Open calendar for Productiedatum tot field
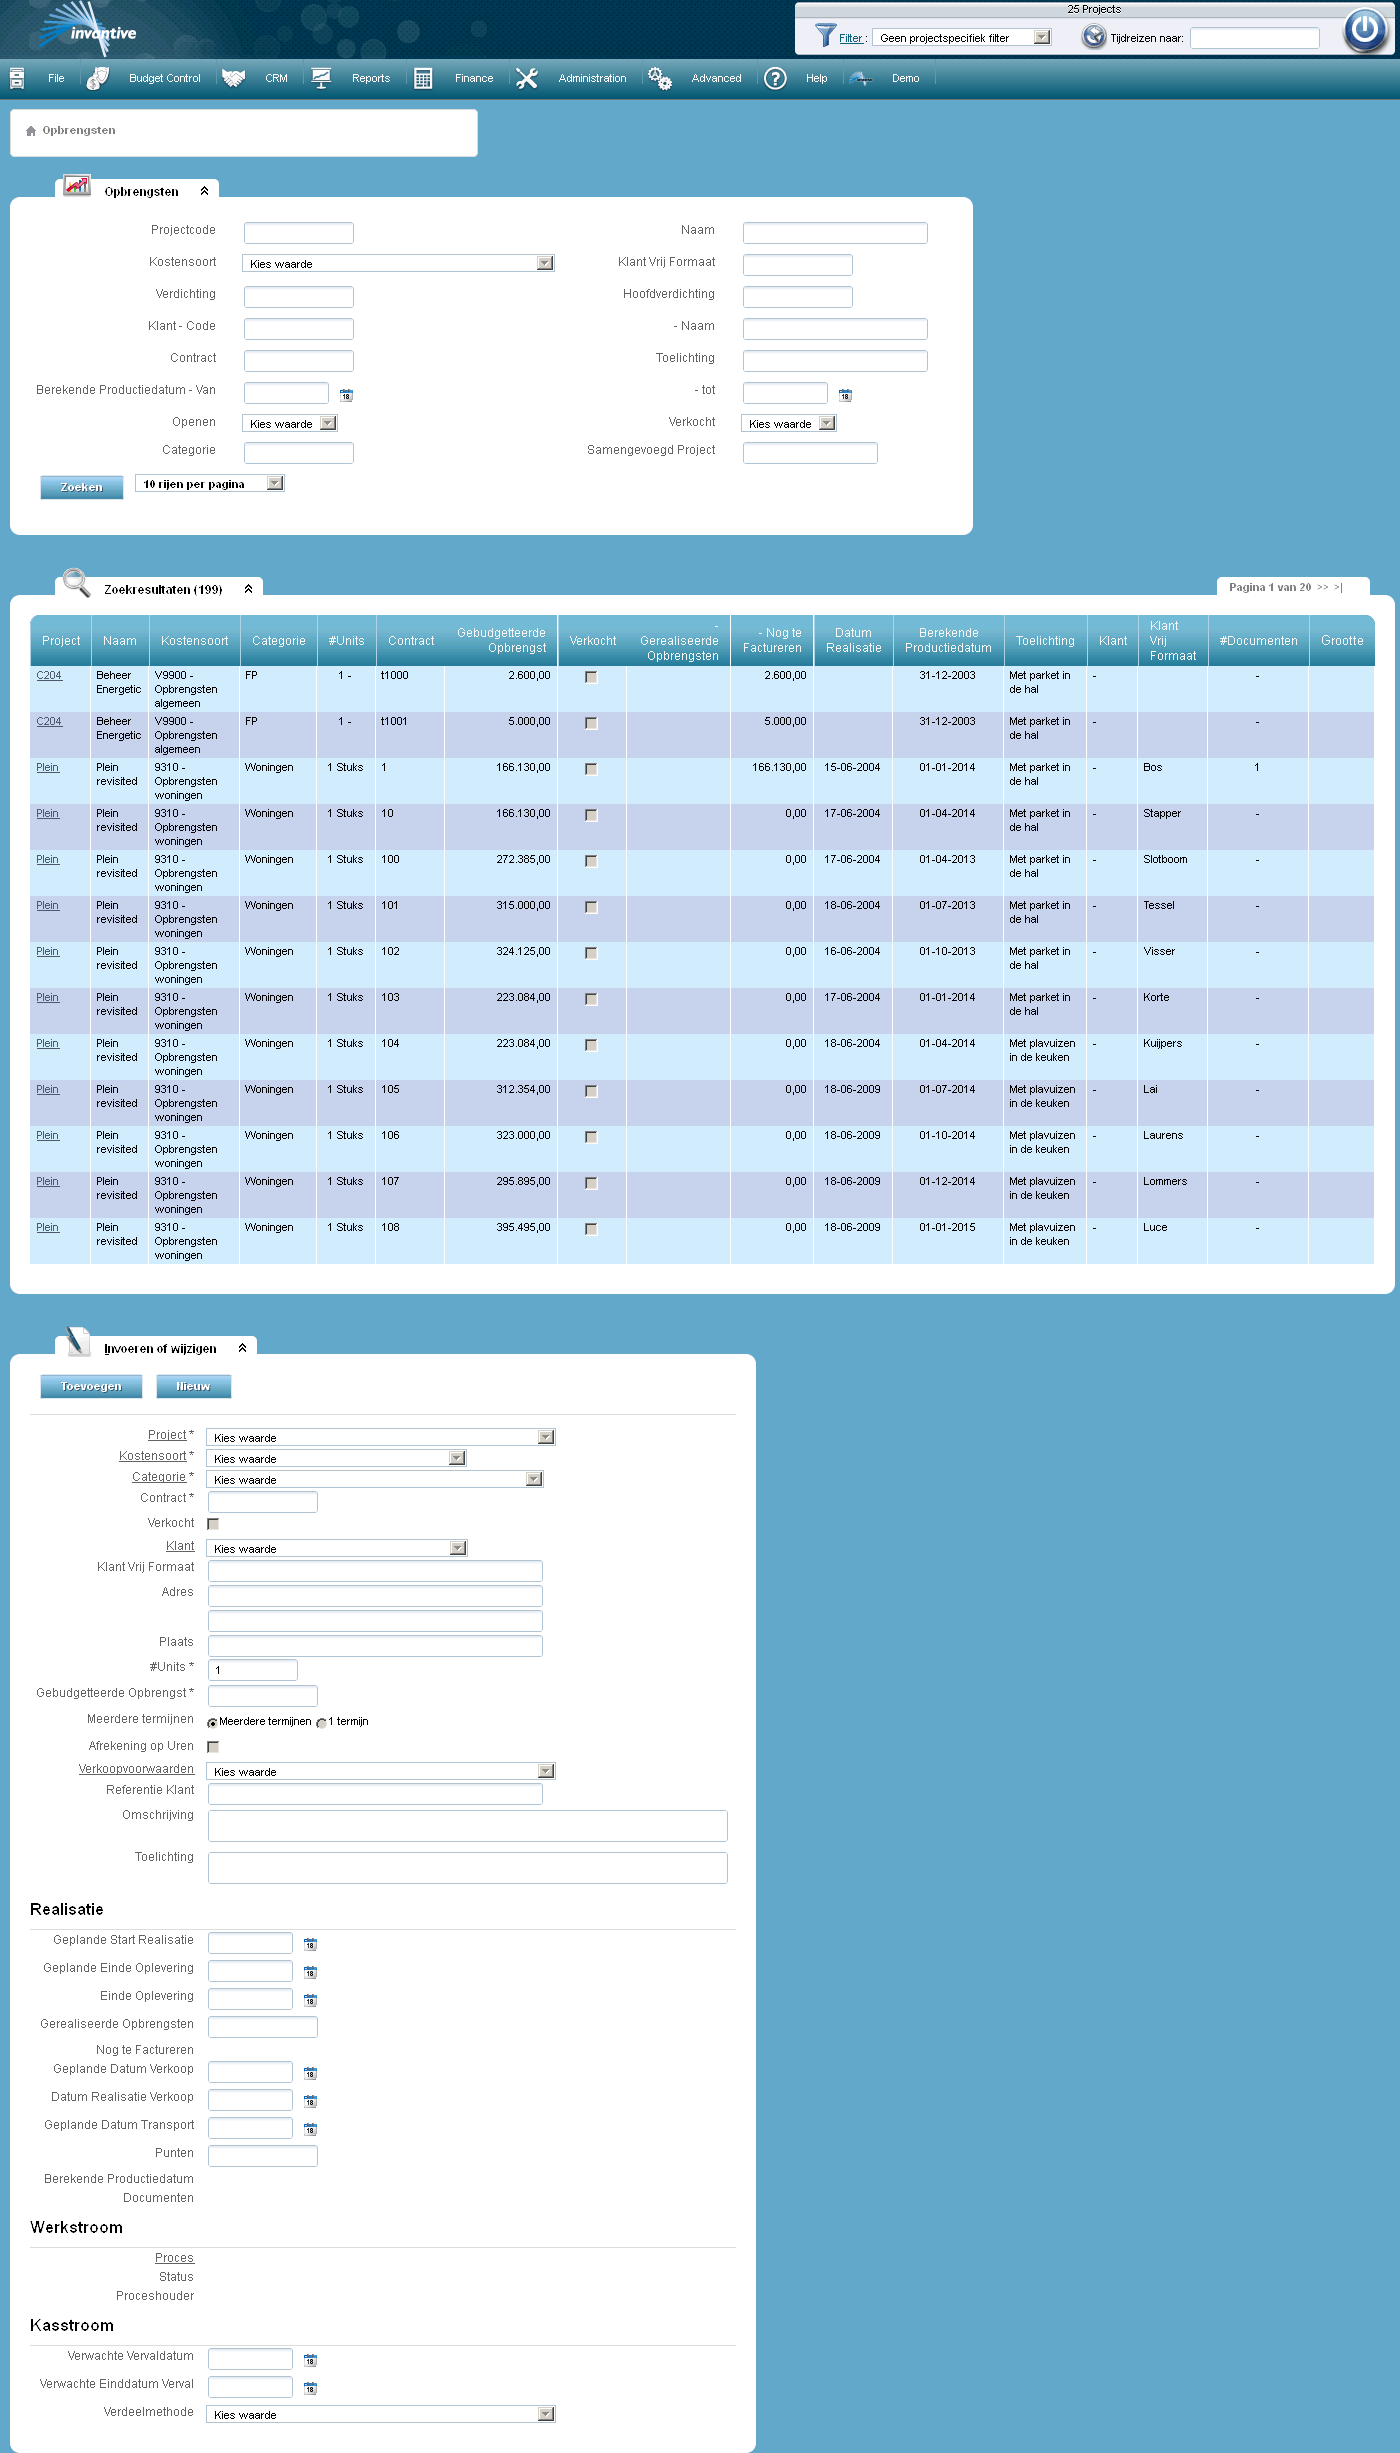The image size is (1400, 2453). [x=845, y=395]
